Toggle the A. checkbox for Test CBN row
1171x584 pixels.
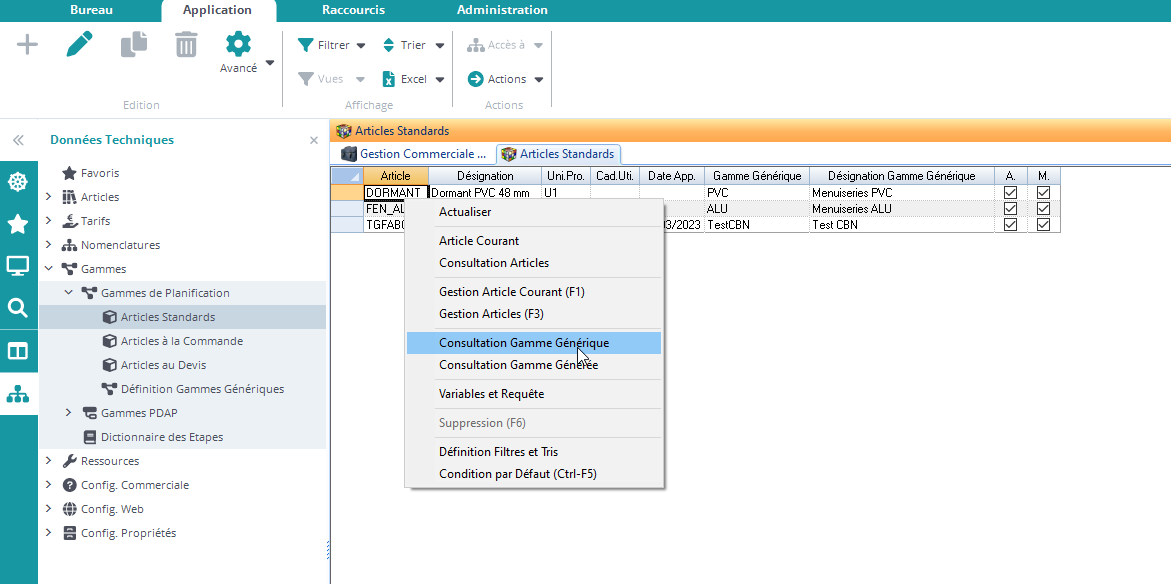click(1010, 225)
